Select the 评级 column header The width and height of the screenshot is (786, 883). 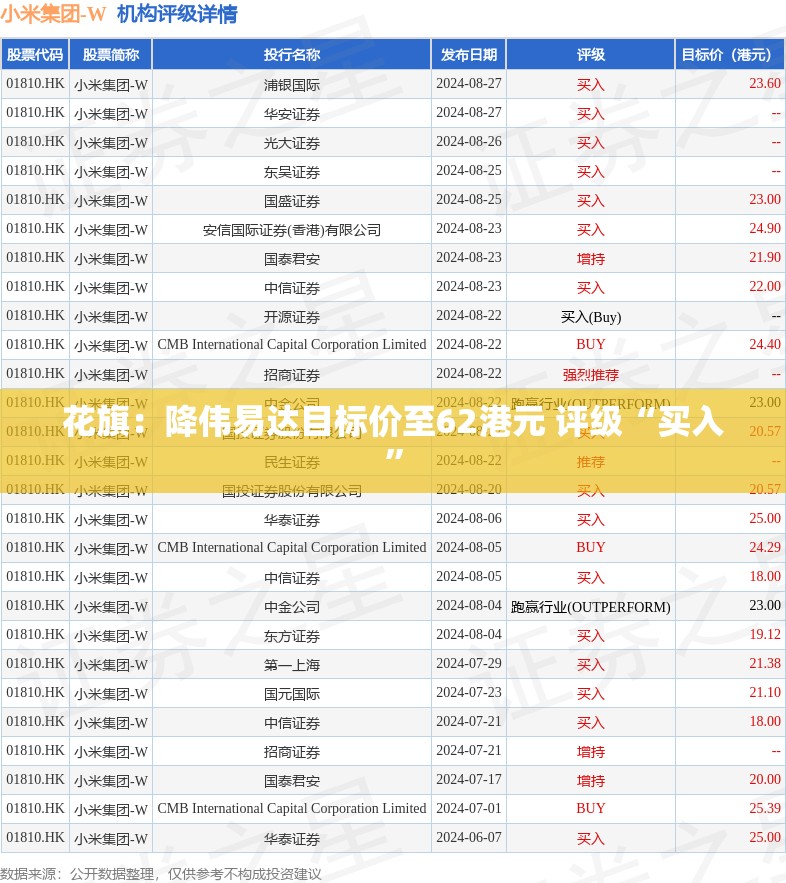click(x=591, y=55)
